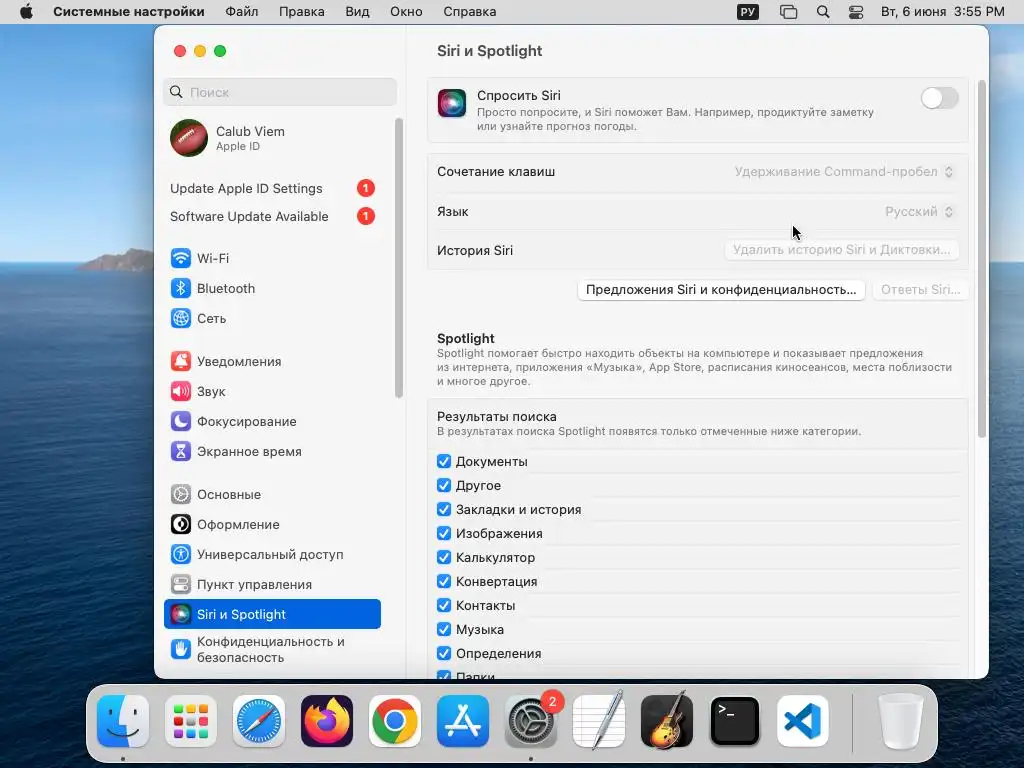The width and height of the screenshot is (1024, 768).
Task: Open Конфиденциальность и безопасность settings
Action: 272,649
